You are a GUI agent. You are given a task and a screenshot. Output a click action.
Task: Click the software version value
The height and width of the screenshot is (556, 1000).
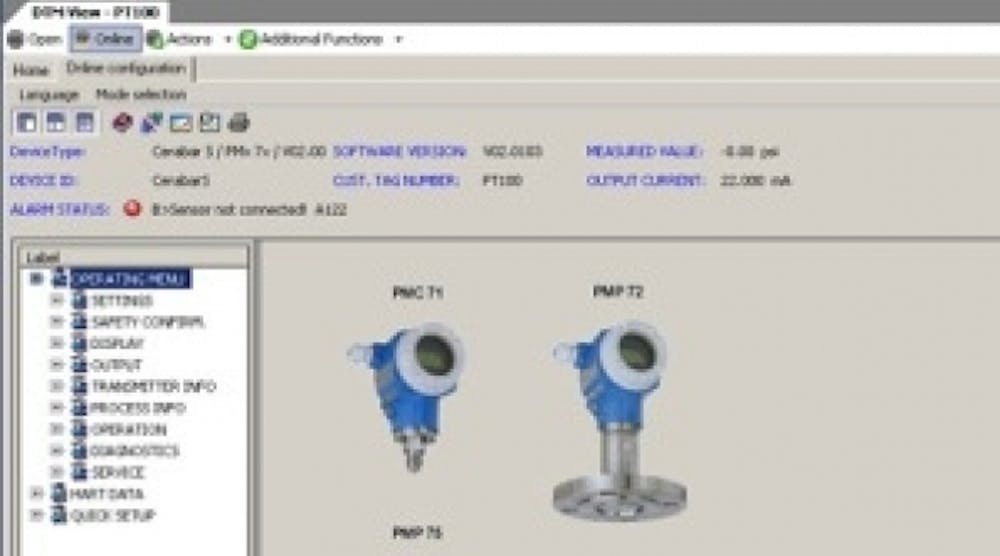(x=513, y=152)
